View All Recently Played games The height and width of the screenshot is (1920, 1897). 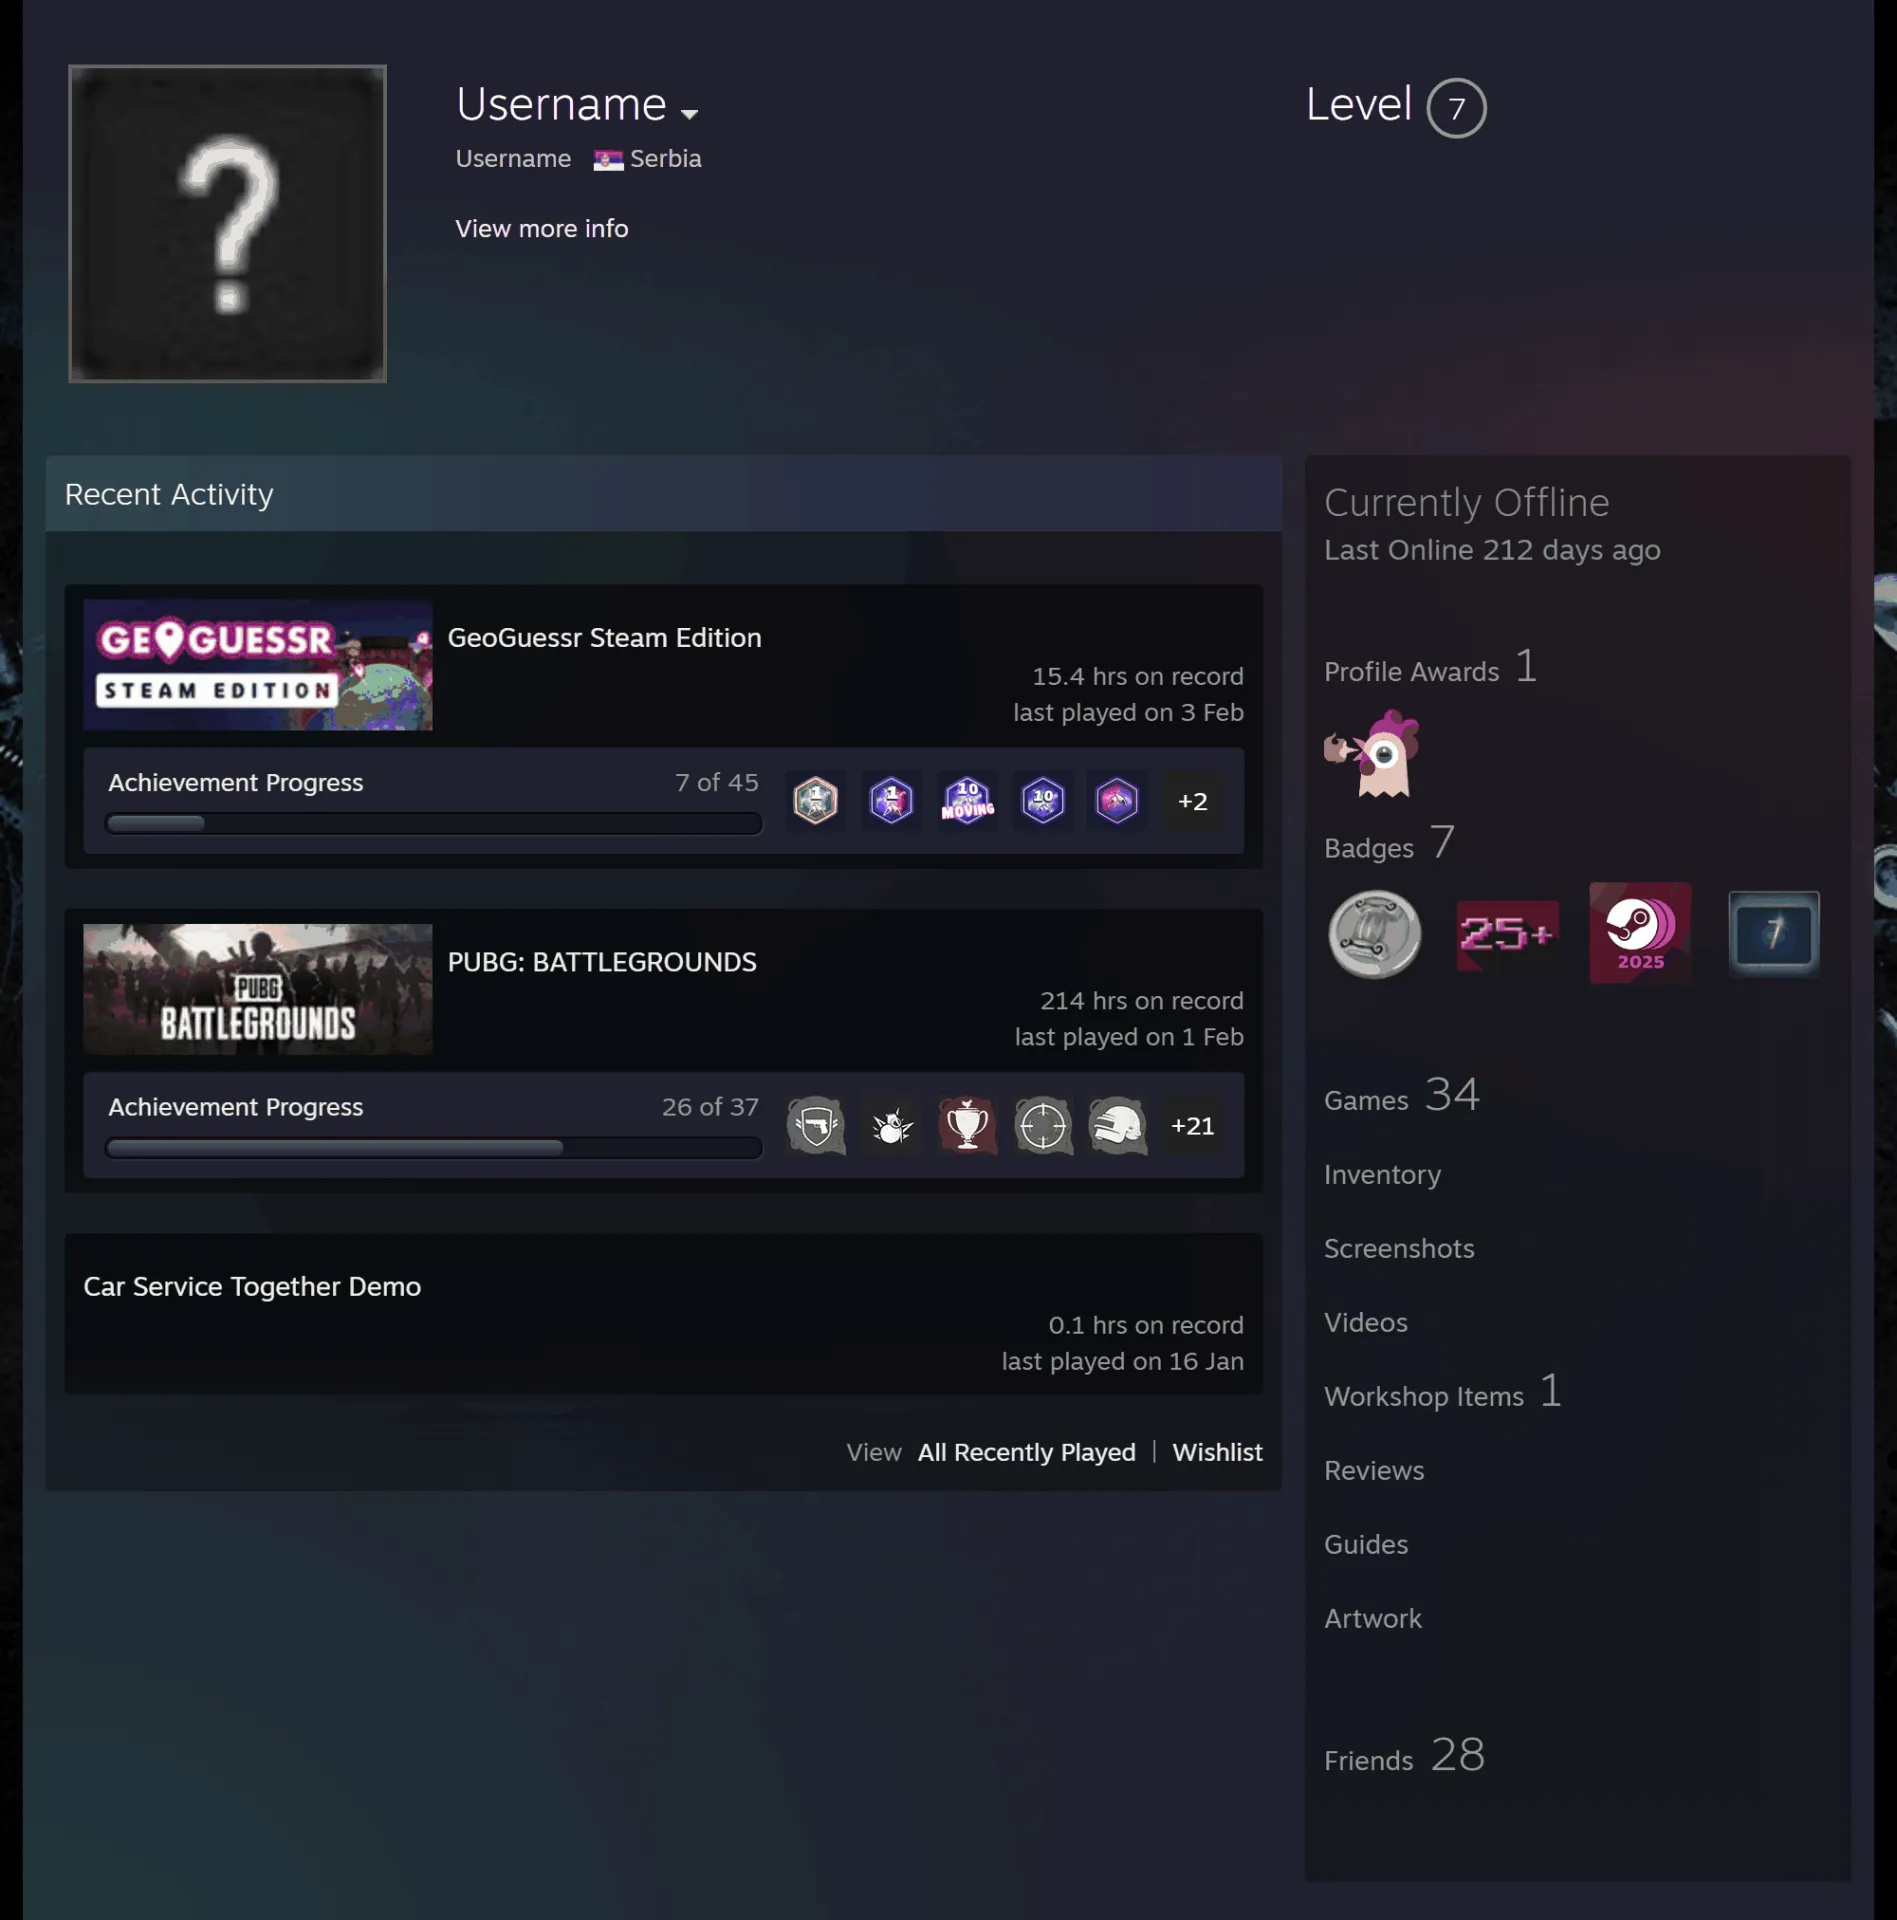(1026, 1452)
